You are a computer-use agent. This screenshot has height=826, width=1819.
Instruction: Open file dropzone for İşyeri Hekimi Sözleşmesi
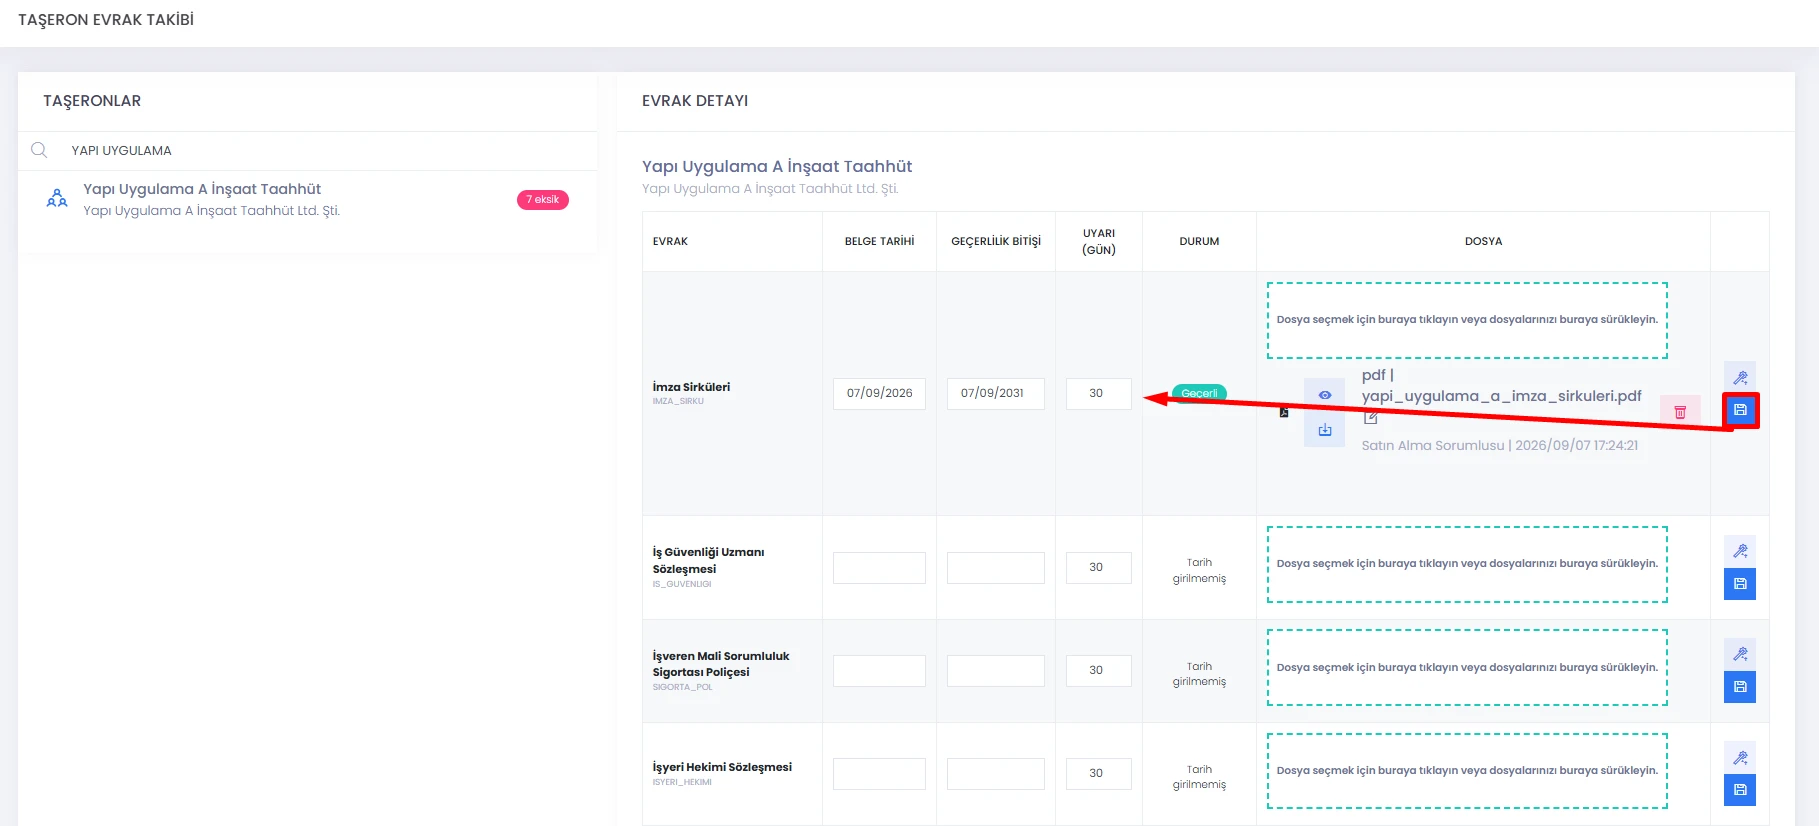1467,771
